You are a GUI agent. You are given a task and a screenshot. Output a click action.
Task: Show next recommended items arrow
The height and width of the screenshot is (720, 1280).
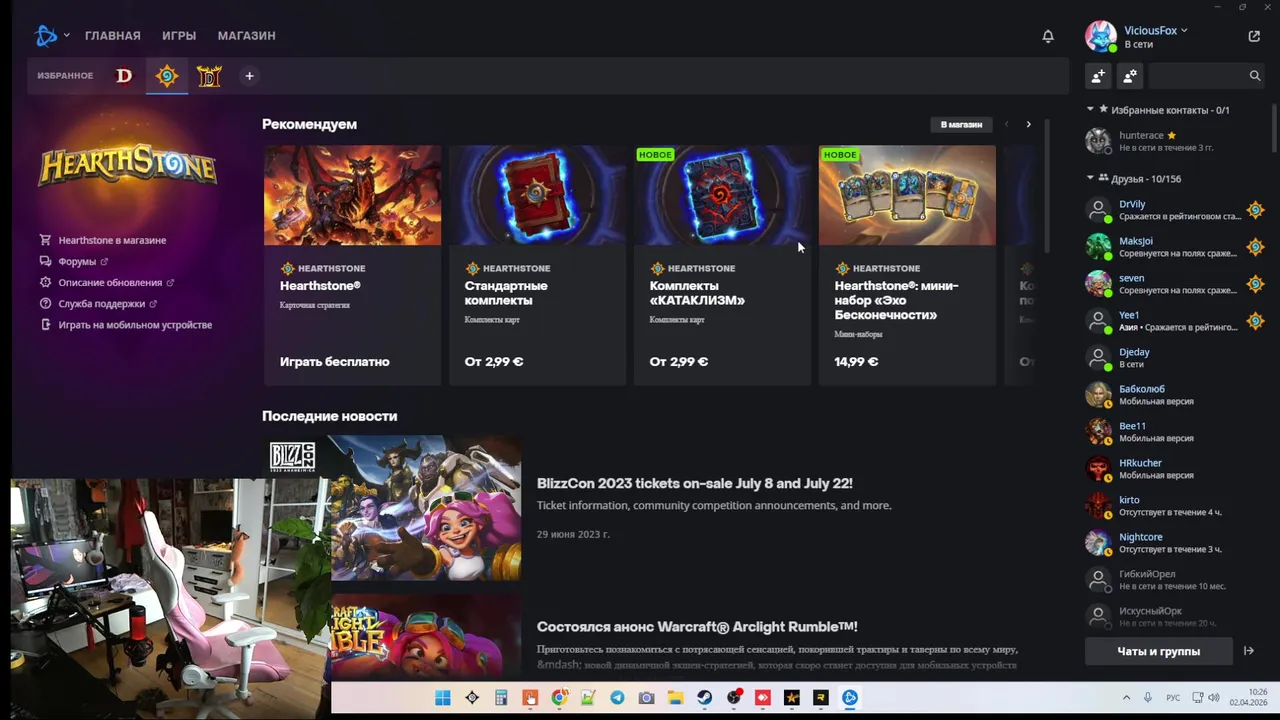point(1028,124)
